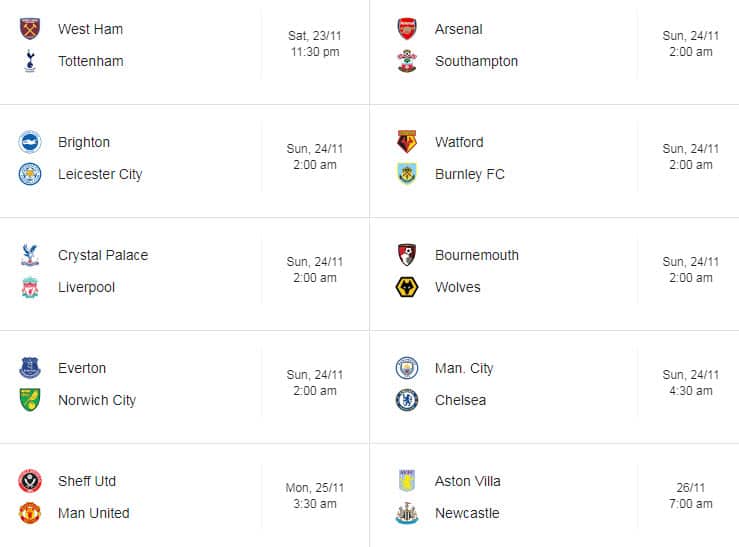Screen dimensions: 739x547
Task: Click the Leicester City club crest
Action: pos(30,174)
